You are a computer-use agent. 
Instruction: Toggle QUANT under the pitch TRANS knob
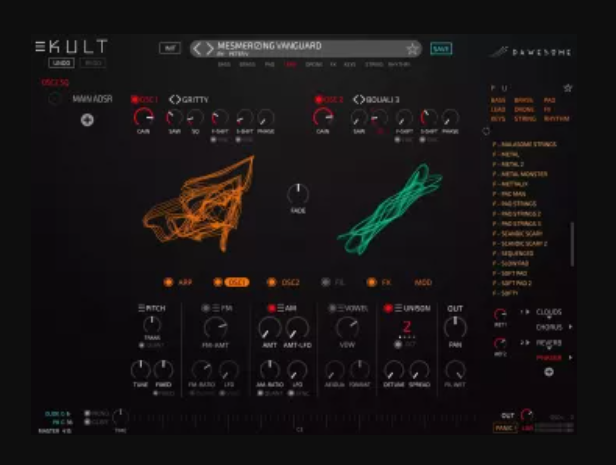point(142,346)
